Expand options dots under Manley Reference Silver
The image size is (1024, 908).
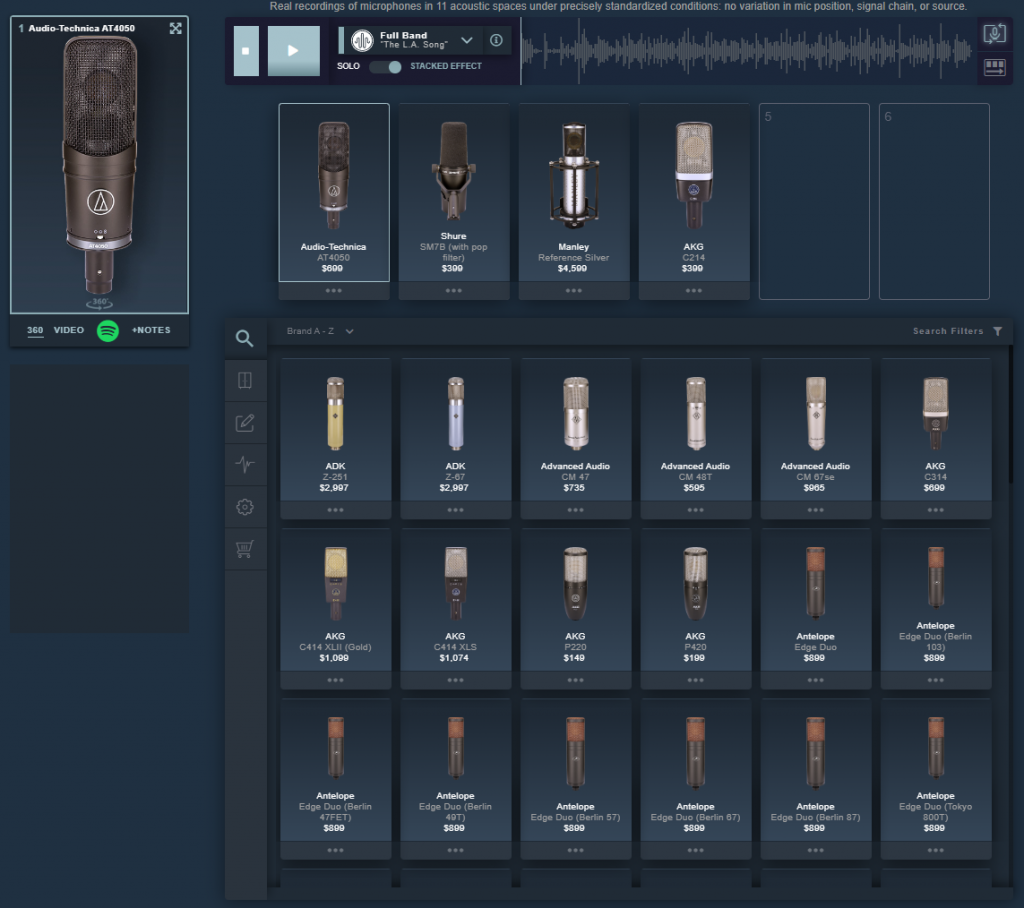tap(574, 291)
